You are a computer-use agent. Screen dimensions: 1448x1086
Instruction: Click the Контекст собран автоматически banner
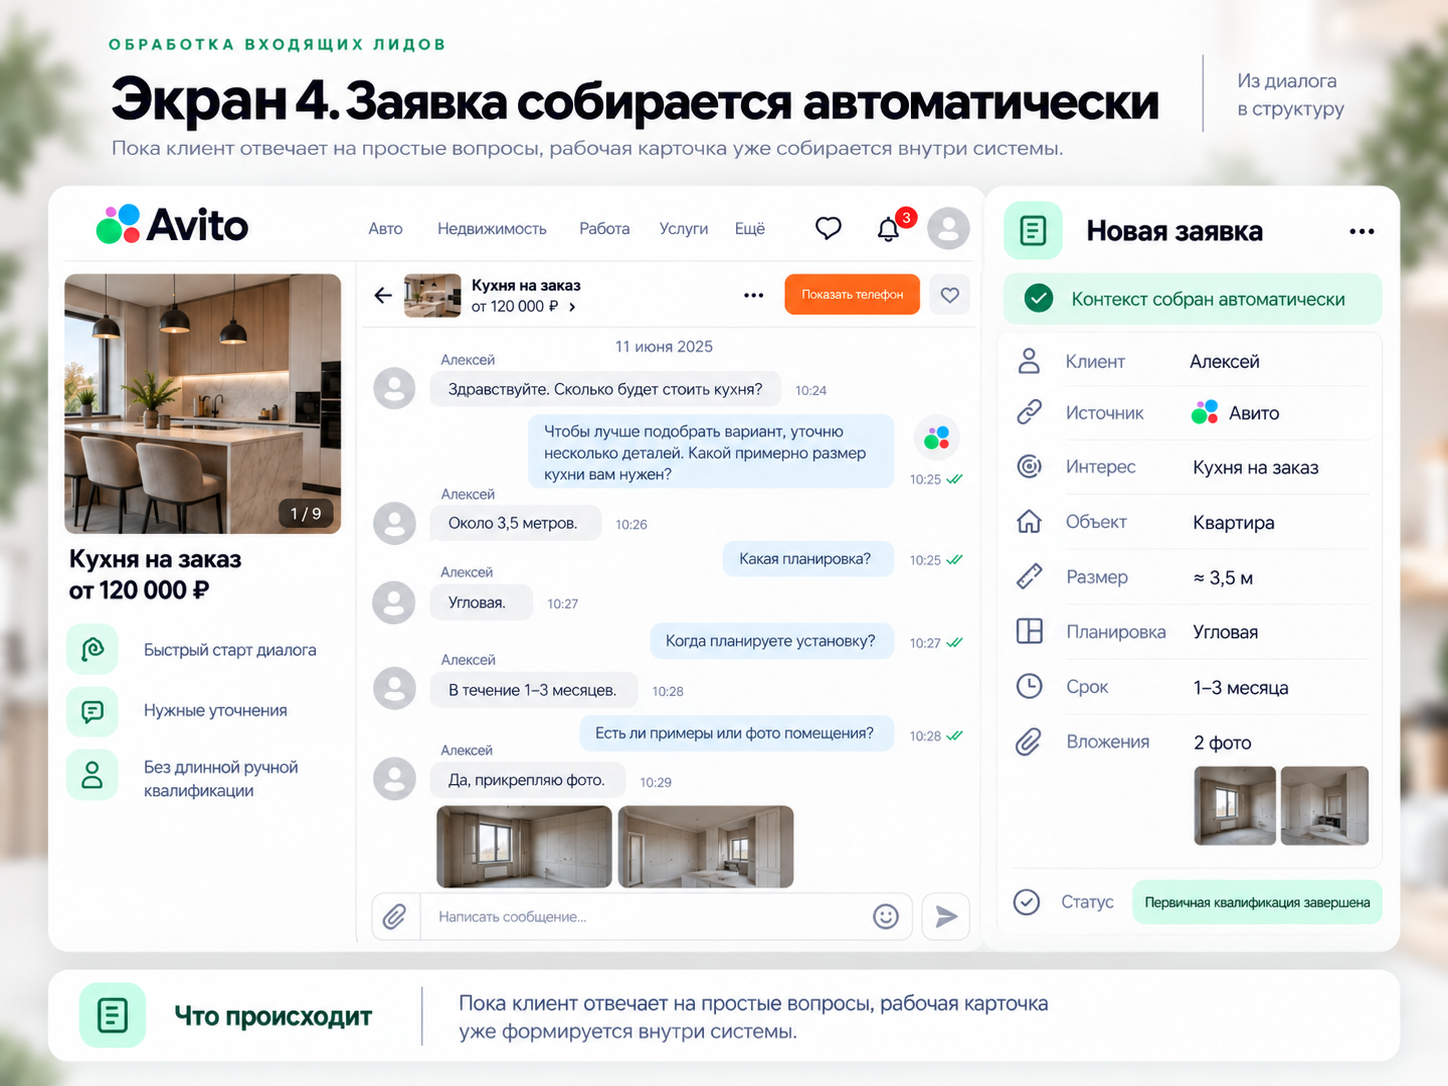coord(1192,299)
